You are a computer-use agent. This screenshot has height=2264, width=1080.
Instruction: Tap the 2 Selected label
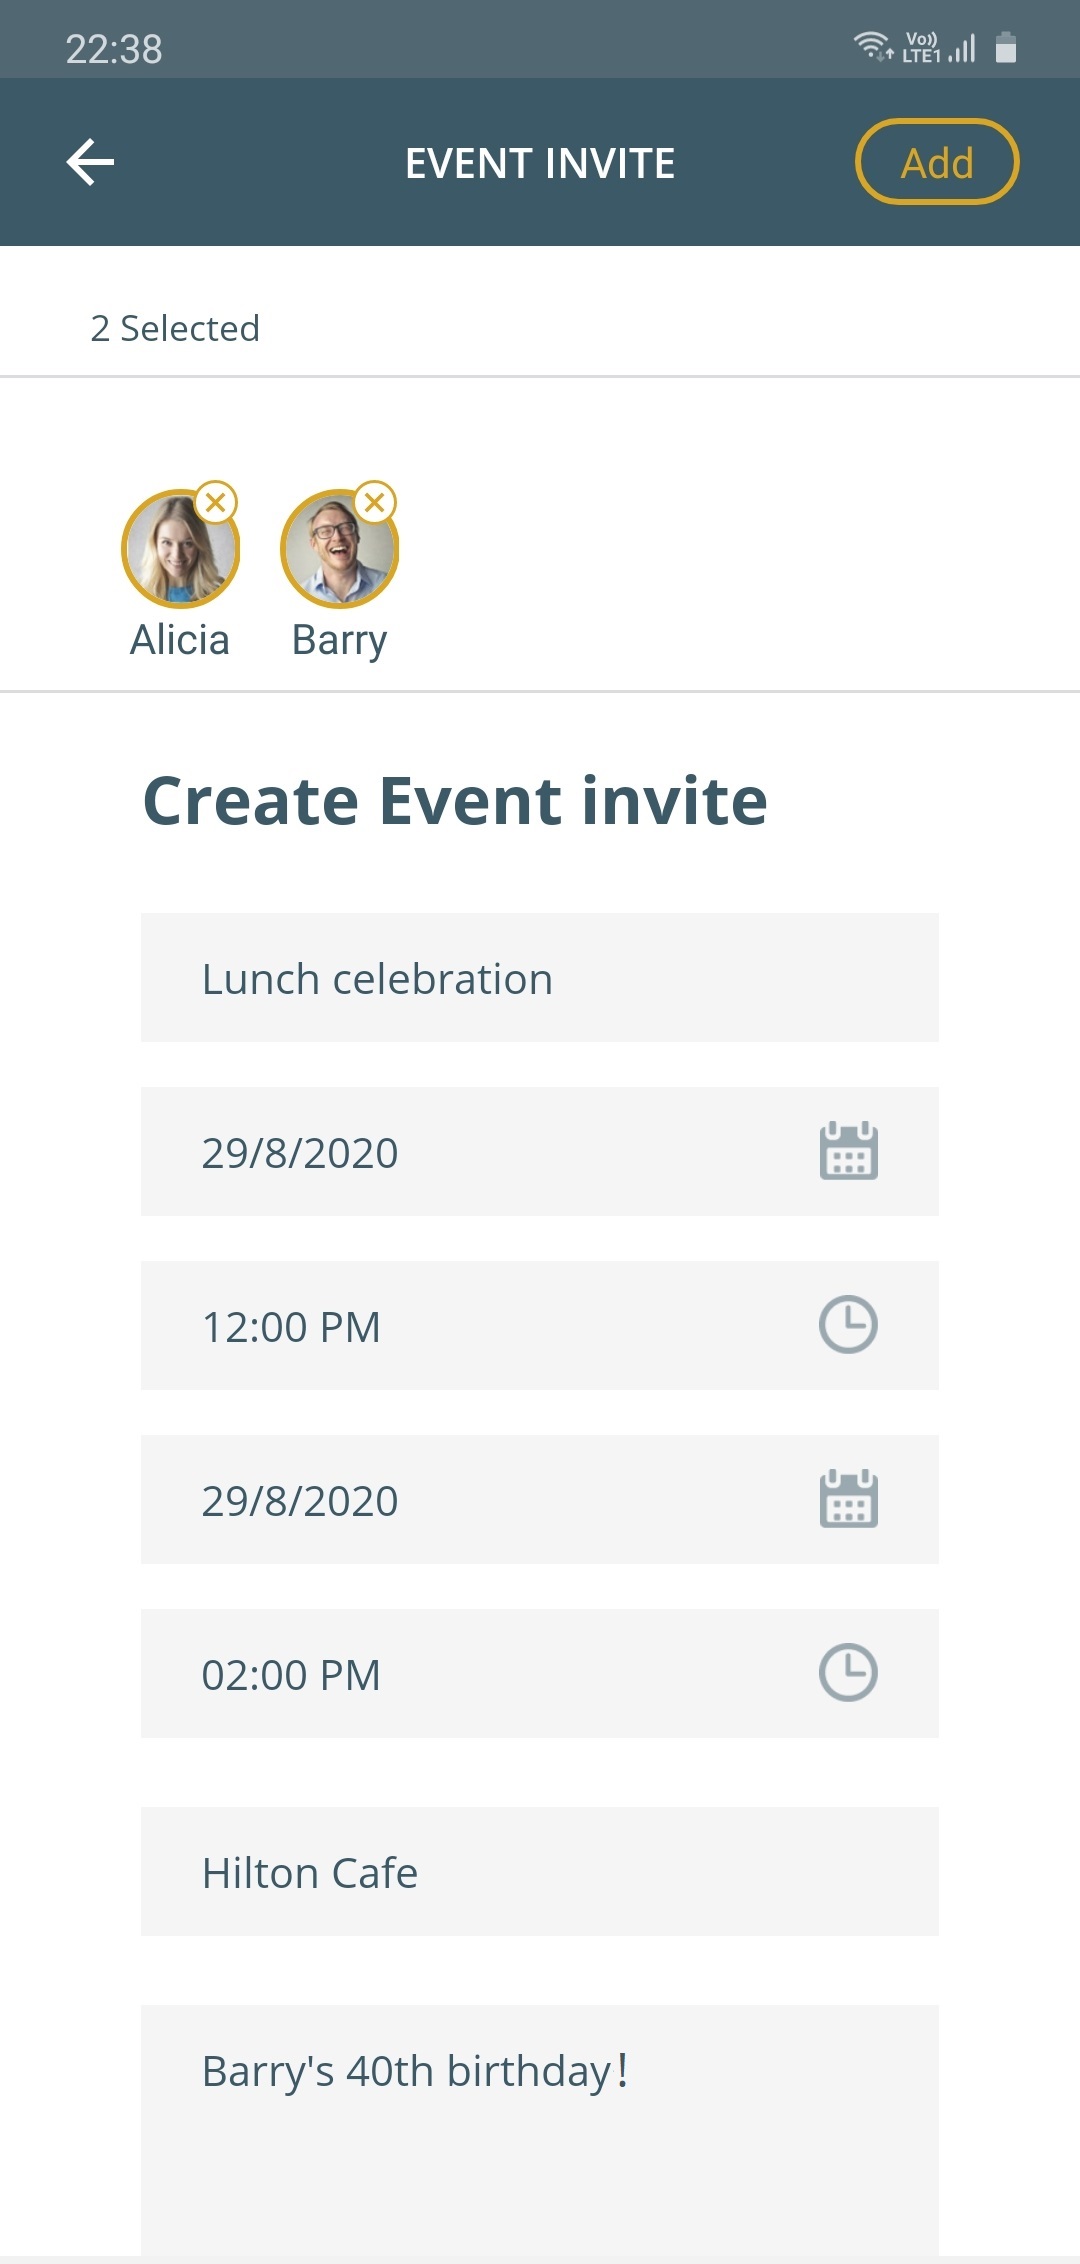click(x=175, y=328)
